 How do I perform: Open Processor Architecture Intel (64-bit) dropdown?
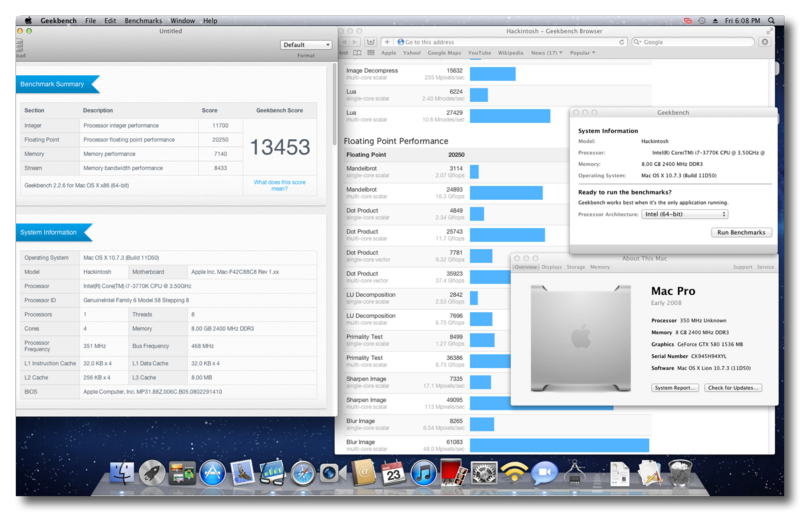coord(685,214)
